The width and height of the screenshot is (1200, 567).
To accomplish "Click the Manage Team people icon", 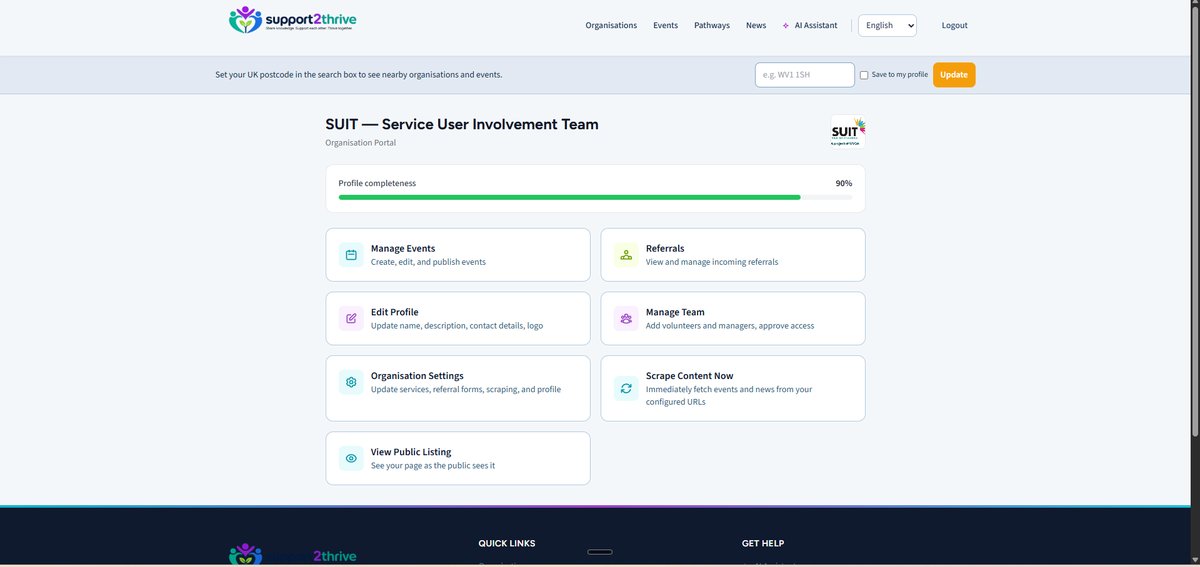I will [x=626, y=319].
